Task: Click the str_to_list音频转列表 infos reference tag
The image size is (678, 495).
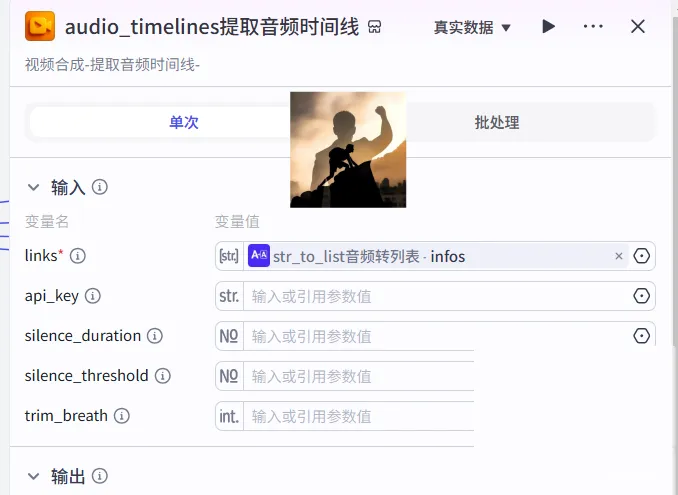Action: [x=436, y=256]
